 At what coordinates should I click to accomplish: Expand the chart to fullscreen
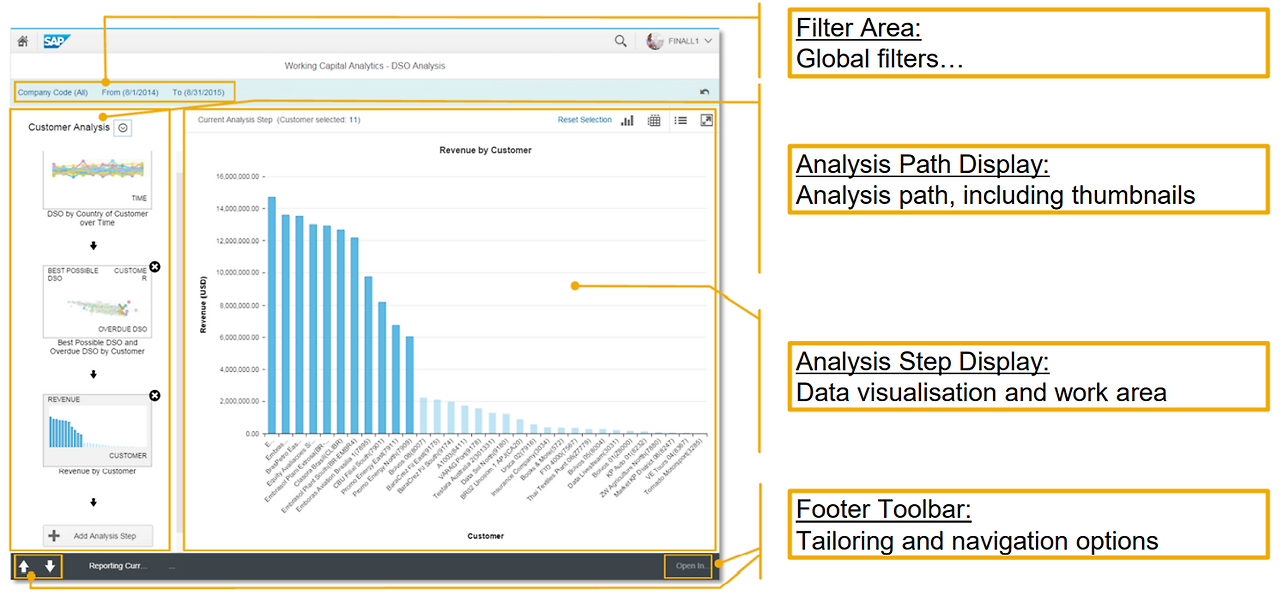pos(707,120)
